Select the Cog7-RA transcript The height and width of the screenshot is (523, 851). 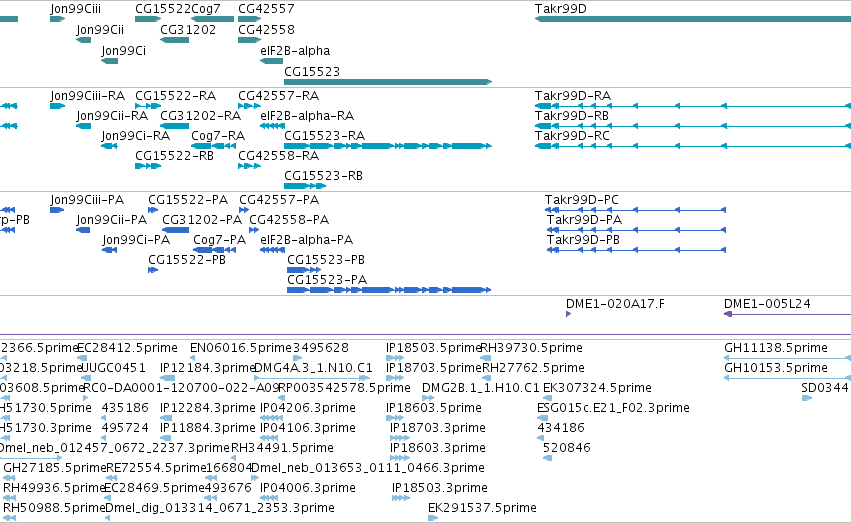point(213,146)
